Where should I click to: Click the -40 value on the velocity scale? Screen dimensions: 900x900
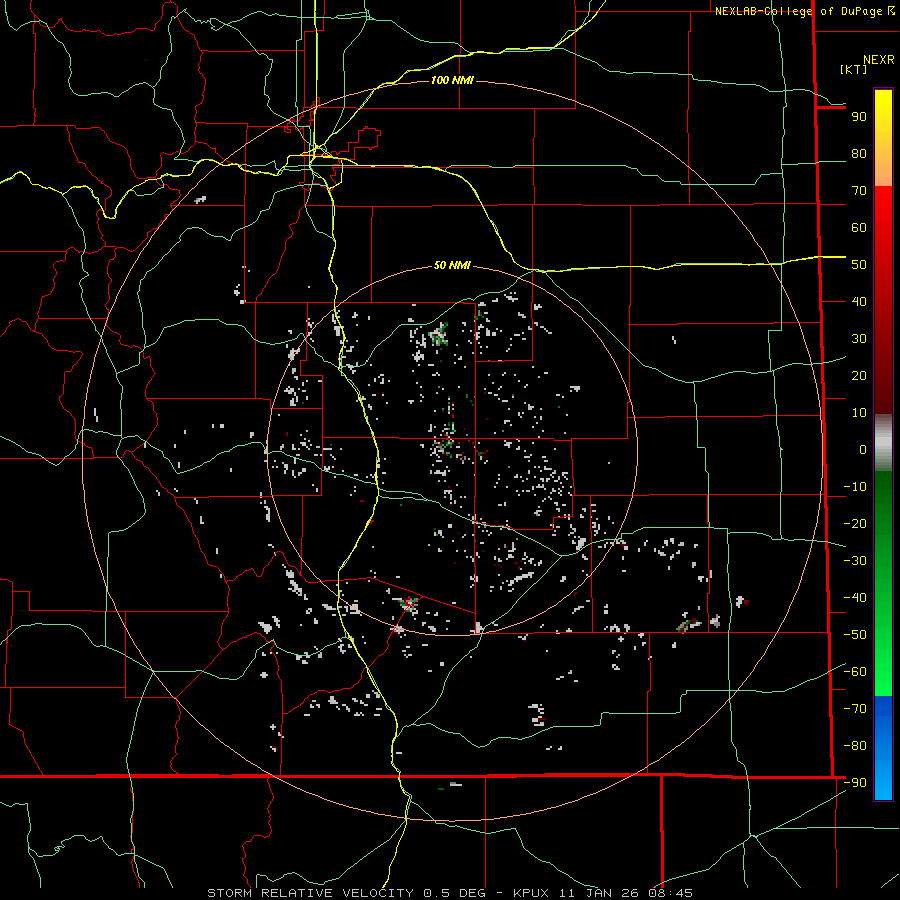pyautogui.click(x=855, y=598)
